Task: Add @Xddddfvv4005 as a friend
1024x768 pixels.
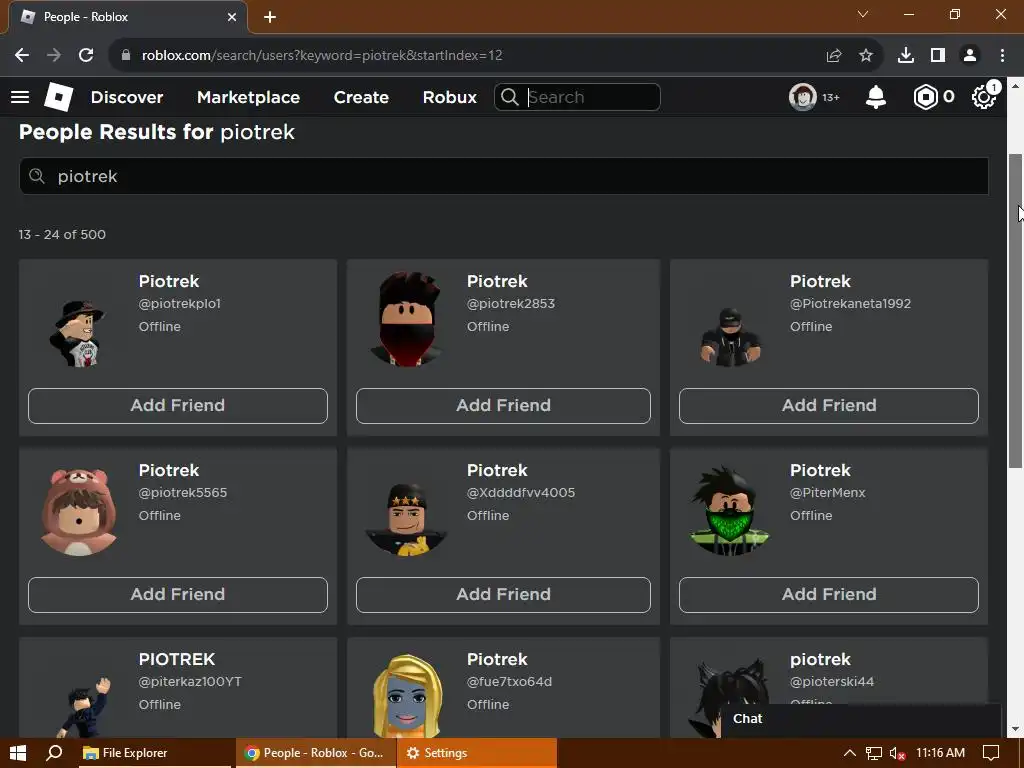Action: pos(503,594)
